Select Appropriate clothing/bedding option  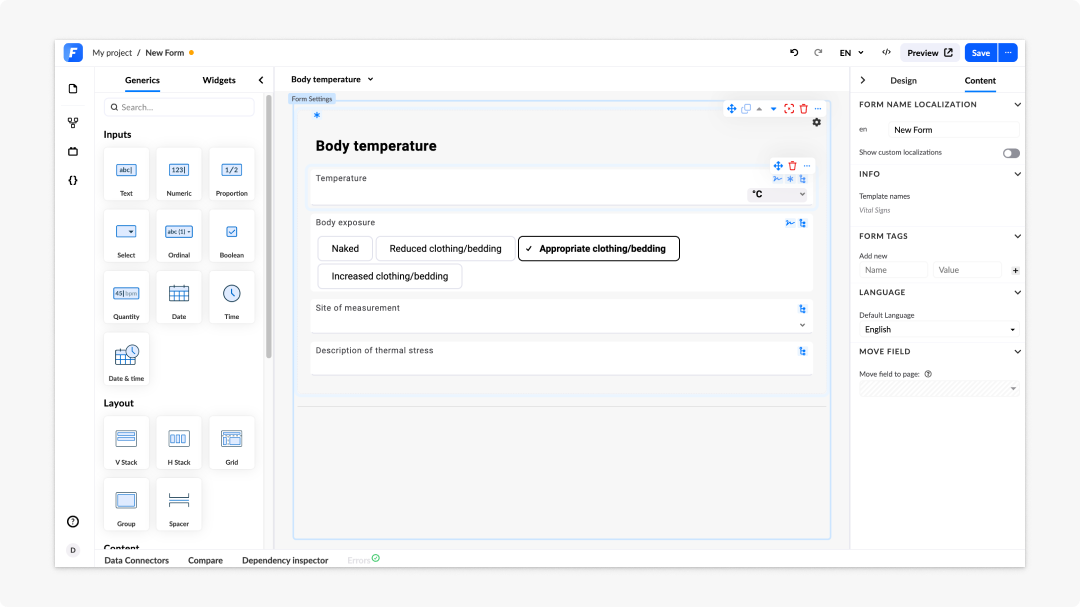coord(599,249)
